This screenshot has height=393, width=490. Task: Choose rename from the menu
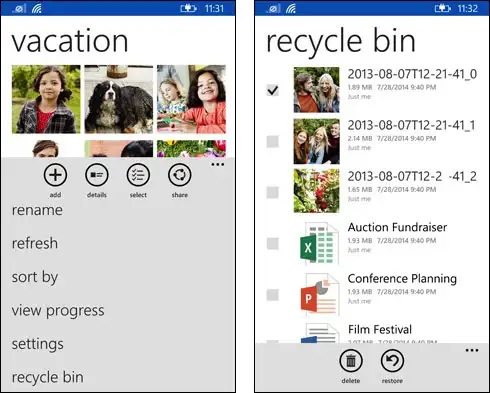click(x=37, y=210)
